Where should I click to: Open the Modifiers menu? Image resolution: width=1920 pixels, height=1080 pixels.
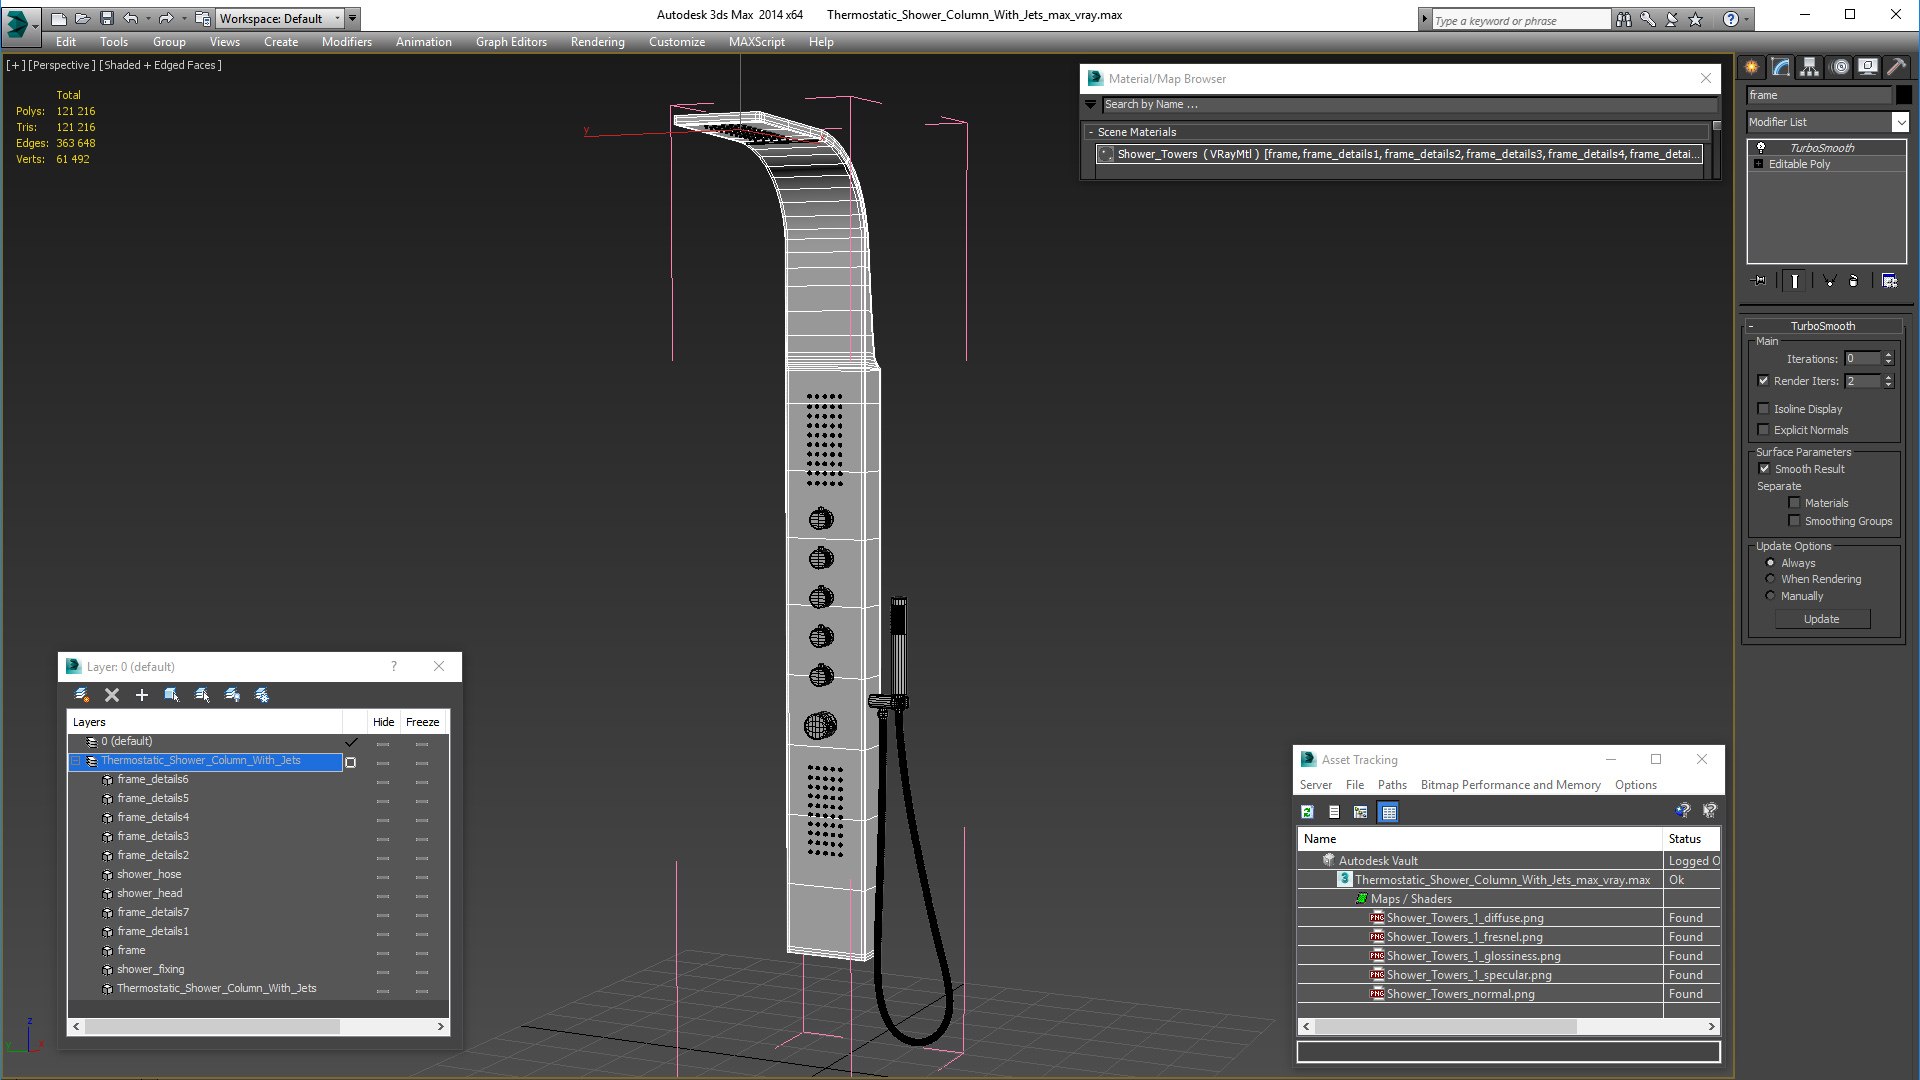(346, 42)
